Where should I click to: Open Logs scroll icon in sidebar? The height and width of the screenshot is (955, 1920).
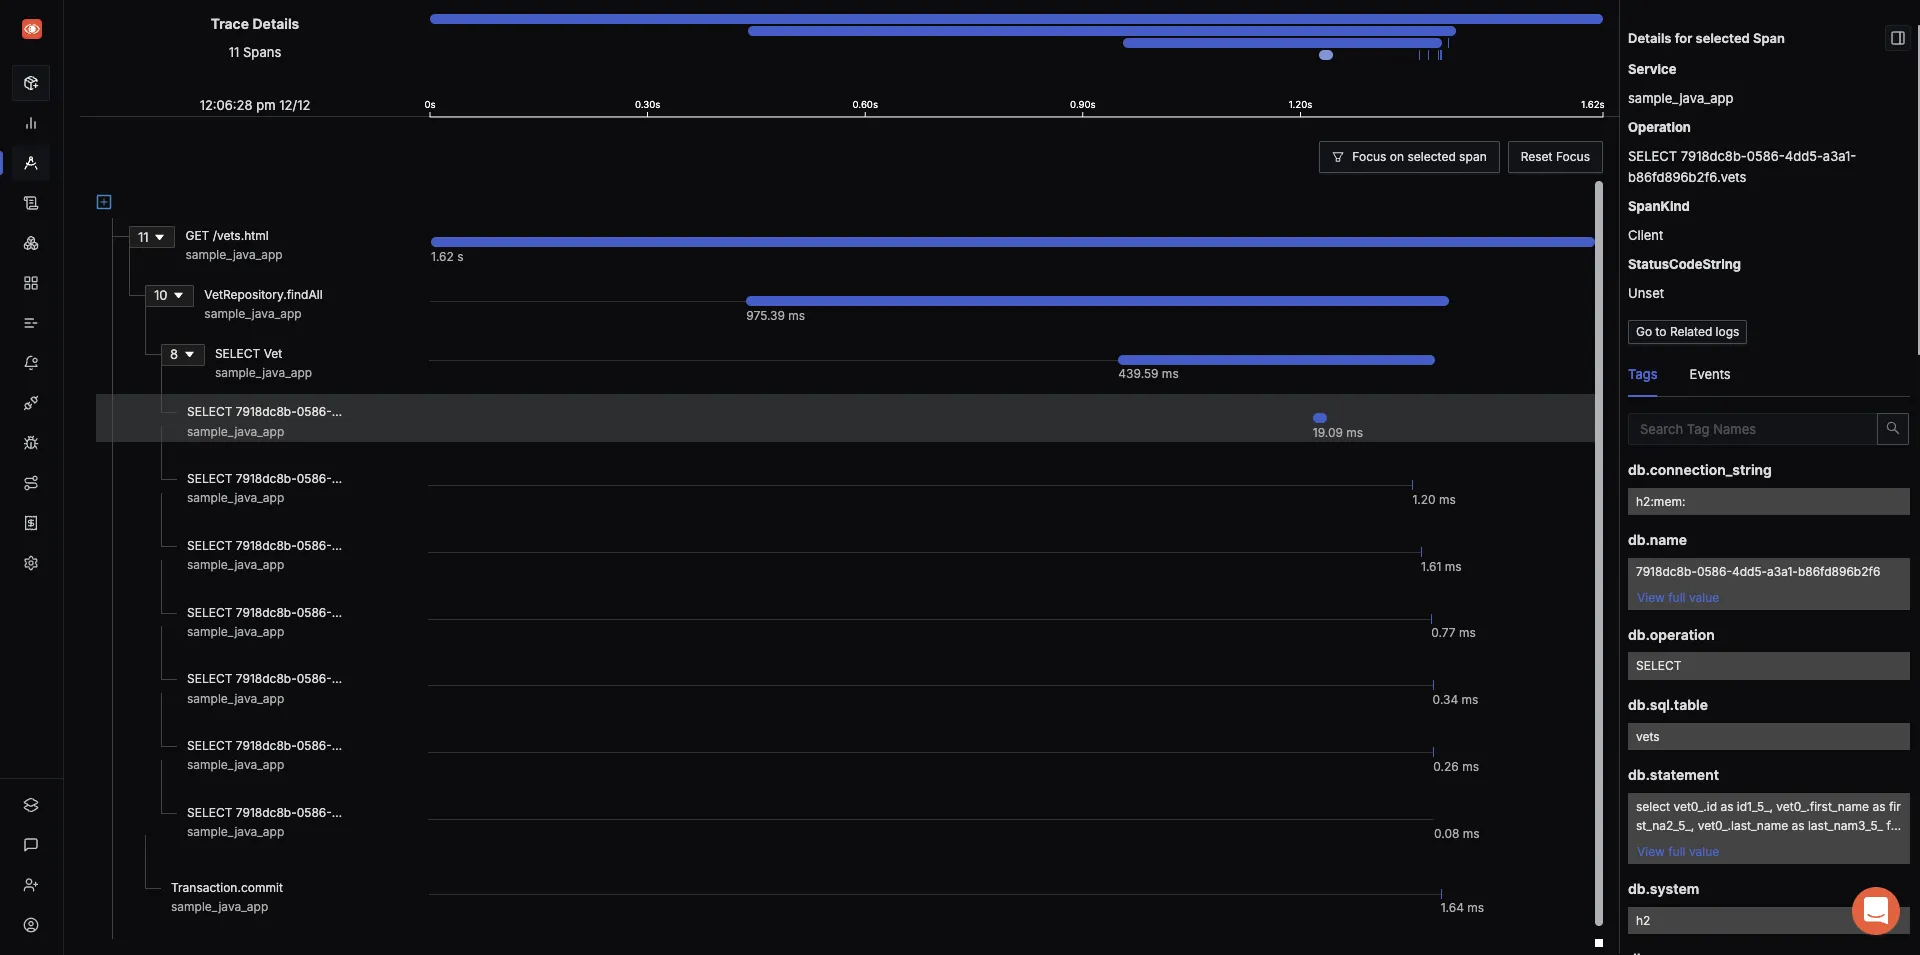click(x=31, y=203)
